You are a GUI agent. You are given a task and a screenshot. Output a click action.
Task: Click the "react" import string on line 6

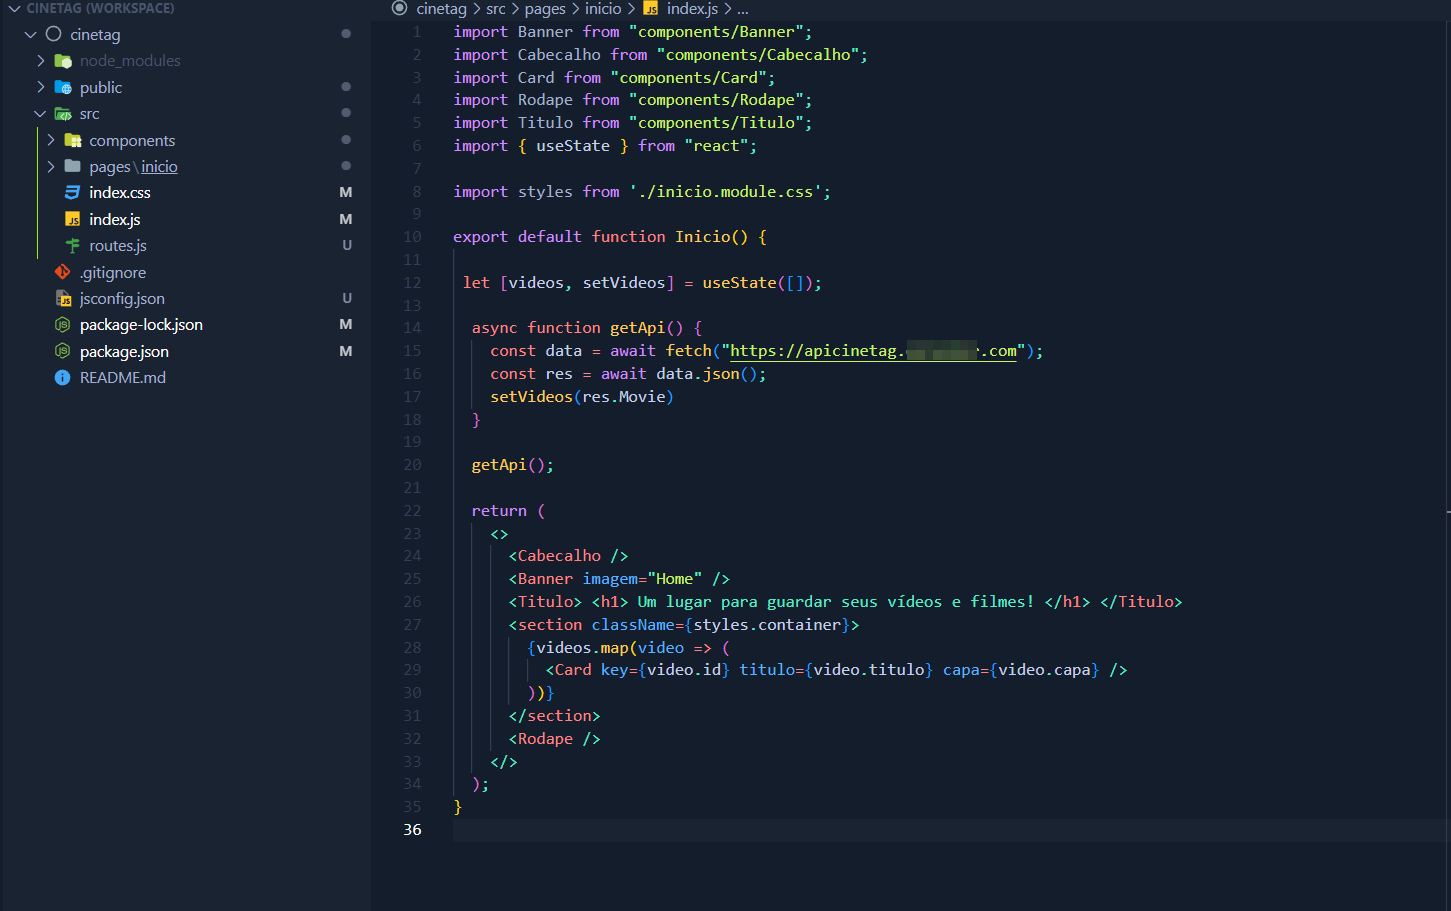tap(716, 146)
